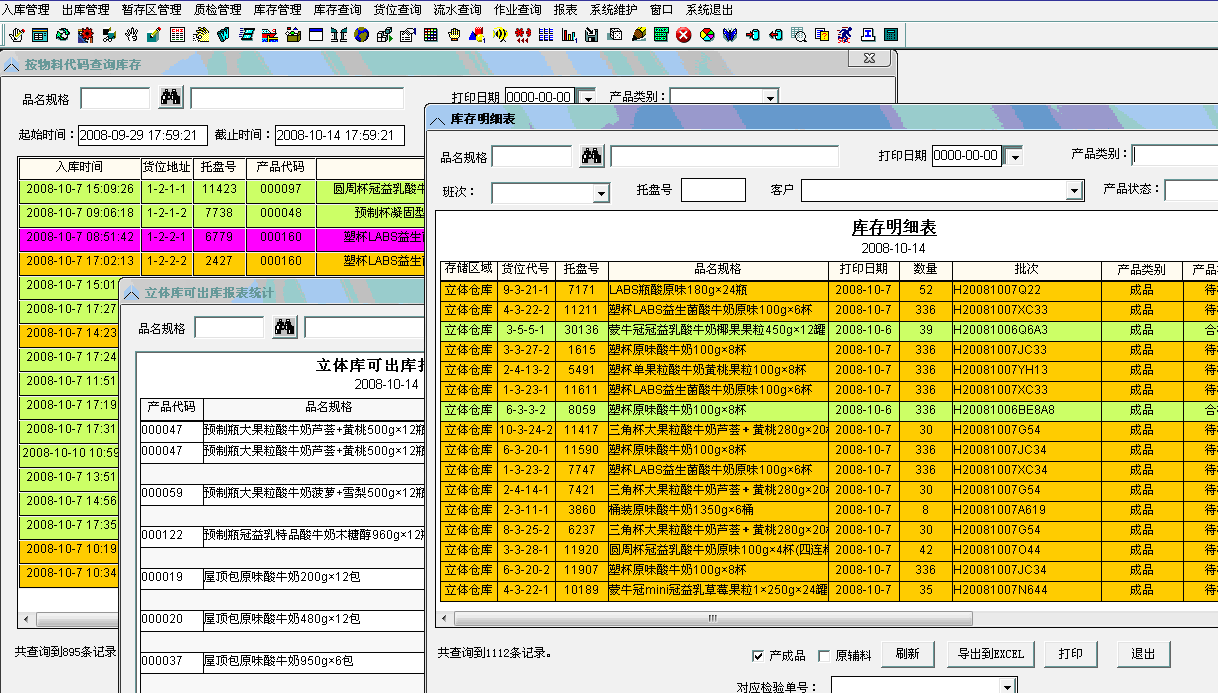1218x693 pixels.
Task: Select product code 000122 in report
Action: [171, 535]
